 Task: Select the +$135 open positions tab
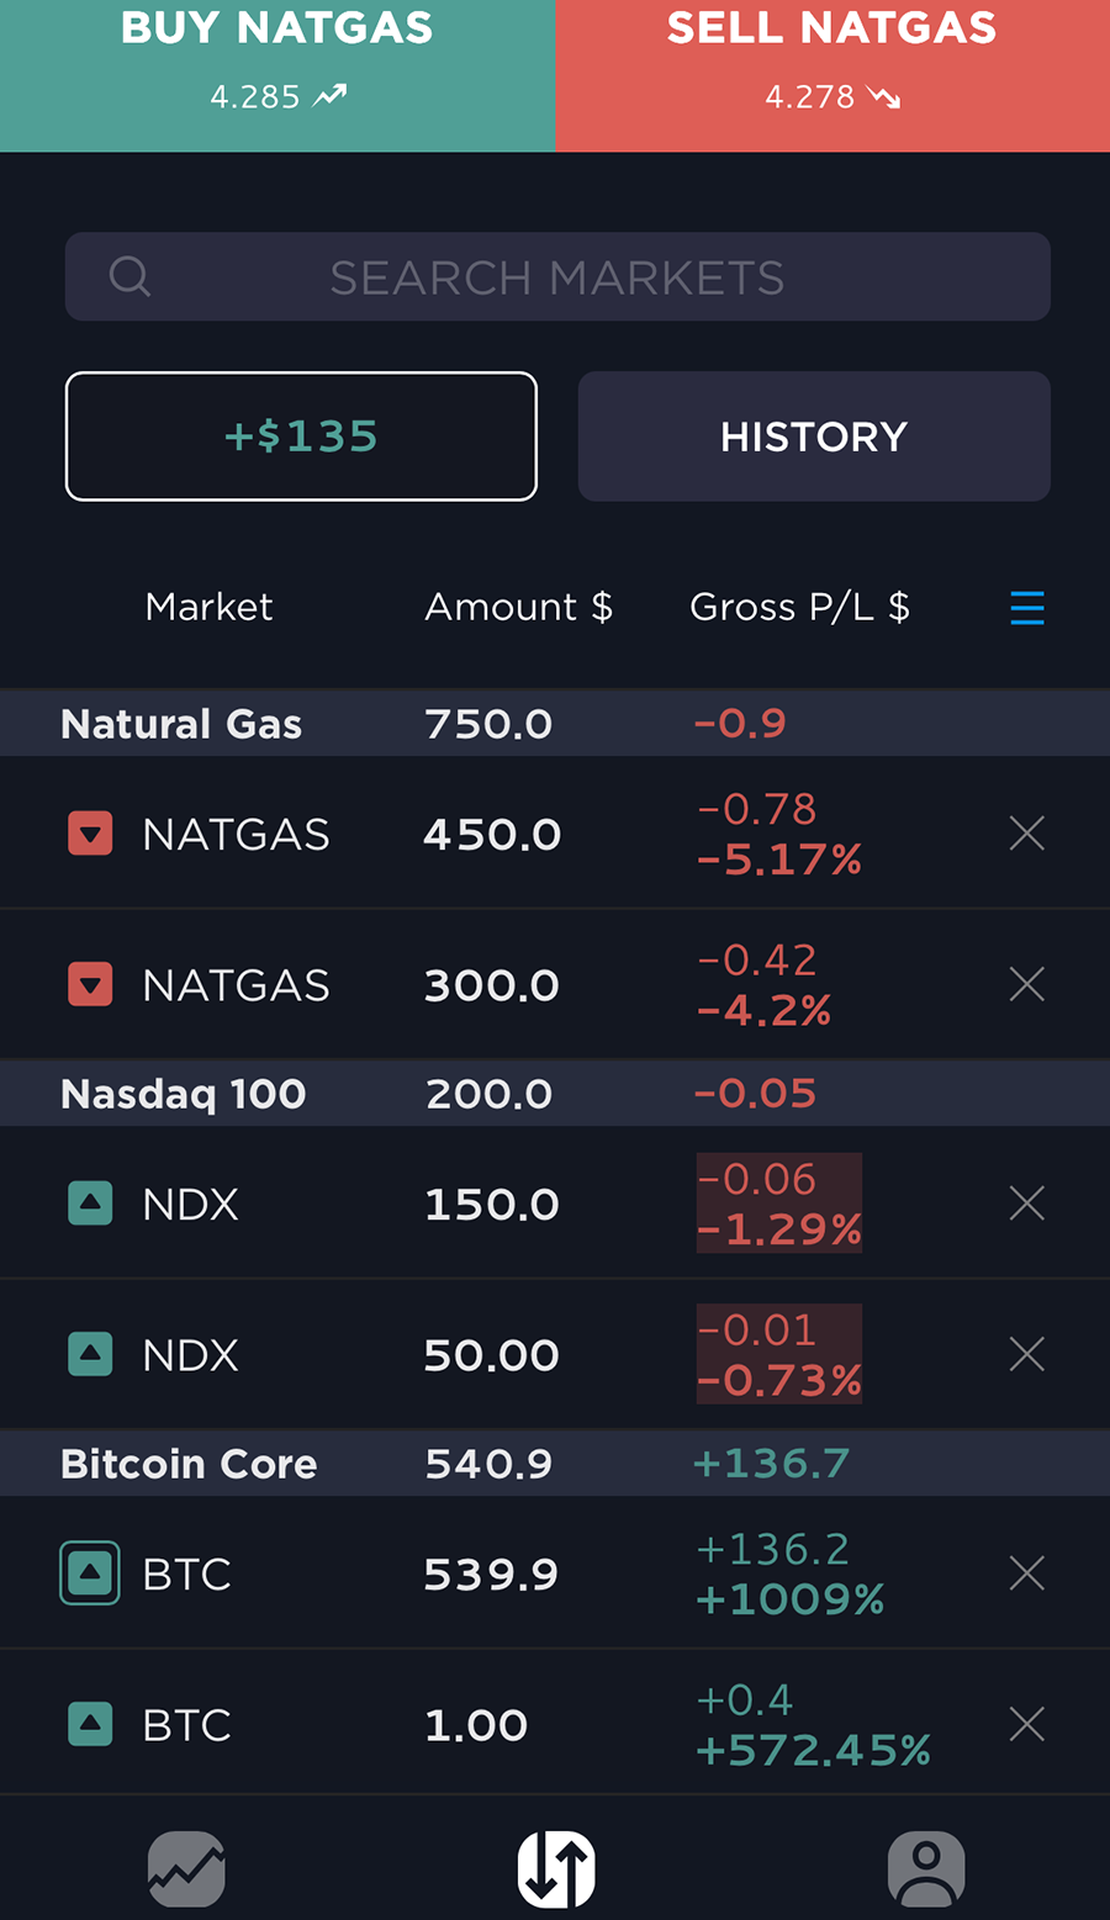[x=301, y=436]
